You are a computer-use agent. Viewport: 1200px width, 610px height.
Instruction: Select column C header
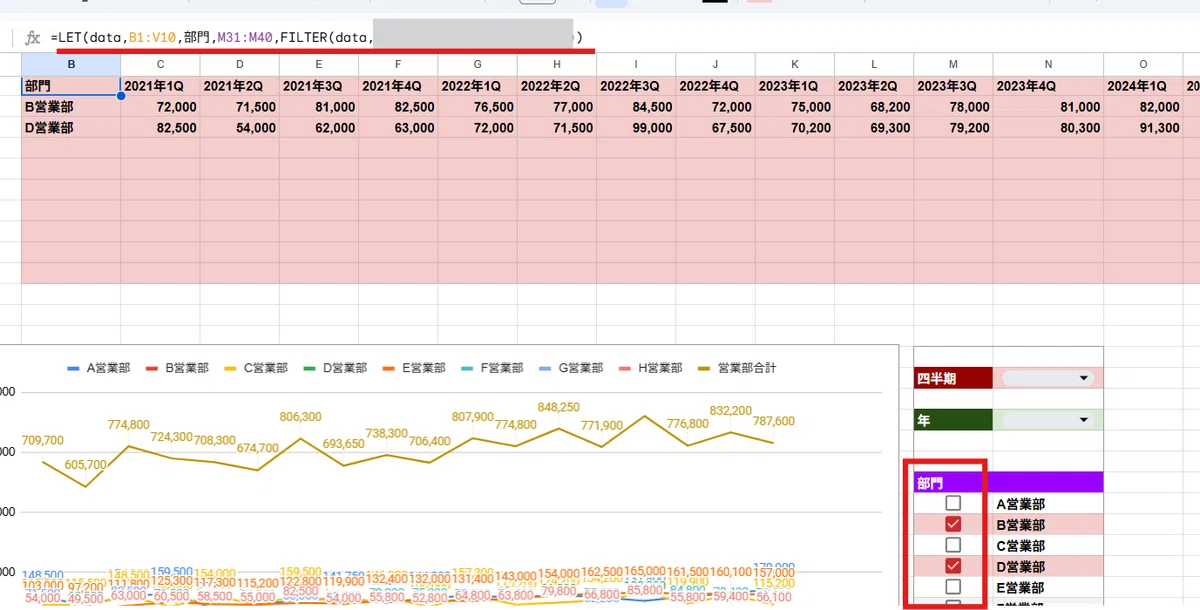coord(160,65)
